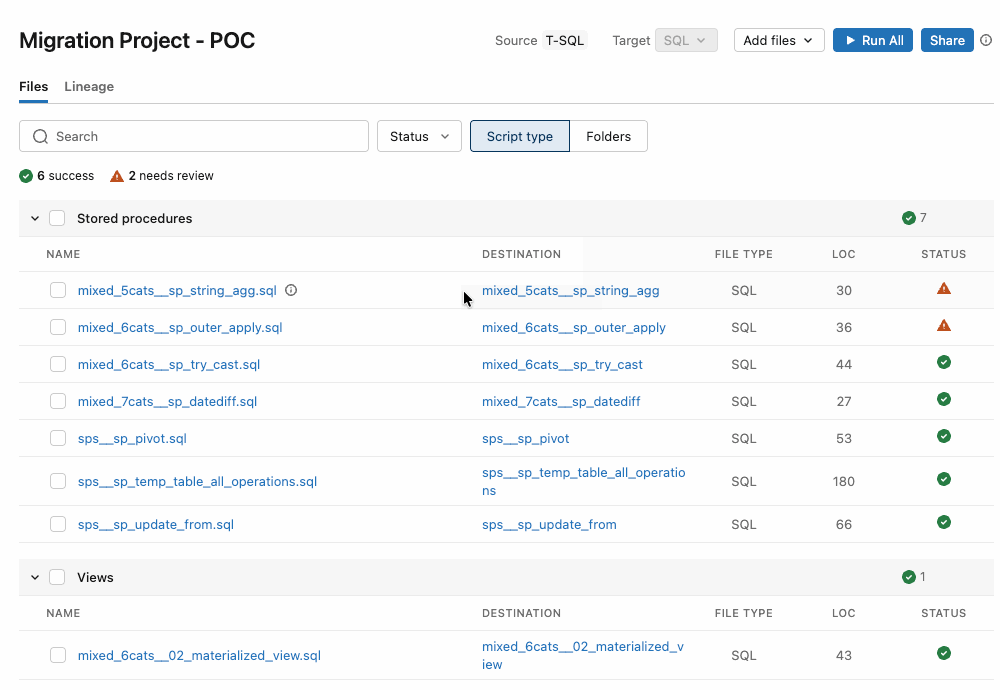Select checkbox for sps__sp_update_from.sql
Viewport: 1000px width, 690px height.
click(58, 524)
